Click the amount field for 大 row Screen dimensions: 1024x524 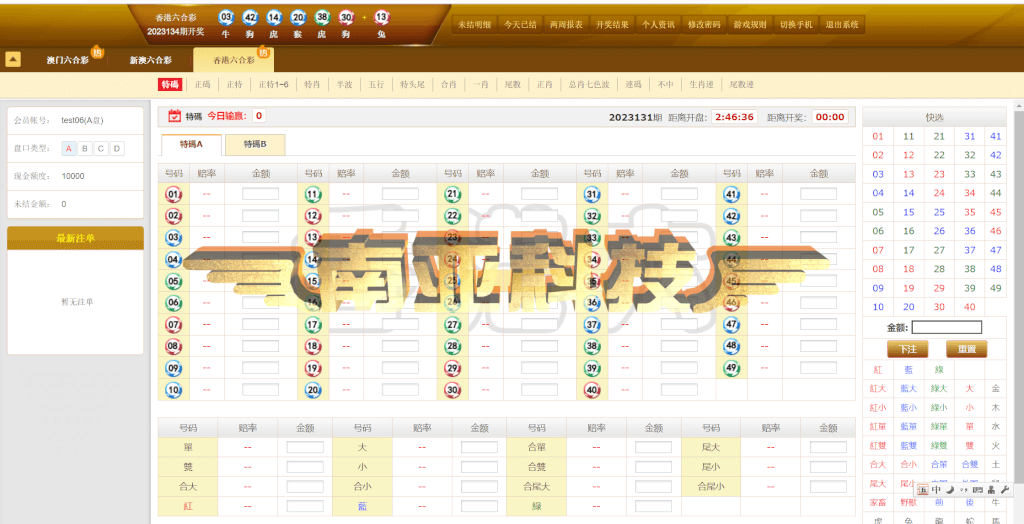pyautogui.click(x=479, y=448)
